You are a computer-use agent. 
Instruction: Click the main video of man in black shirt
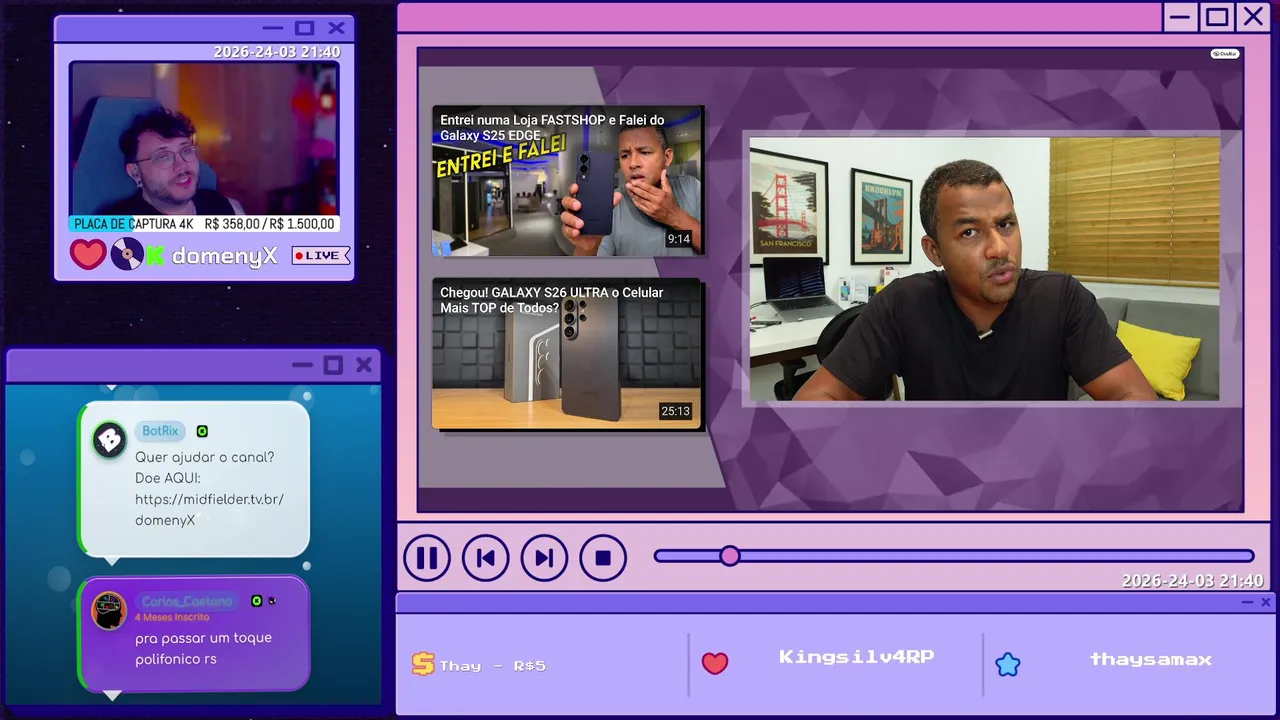coord(984,270)
